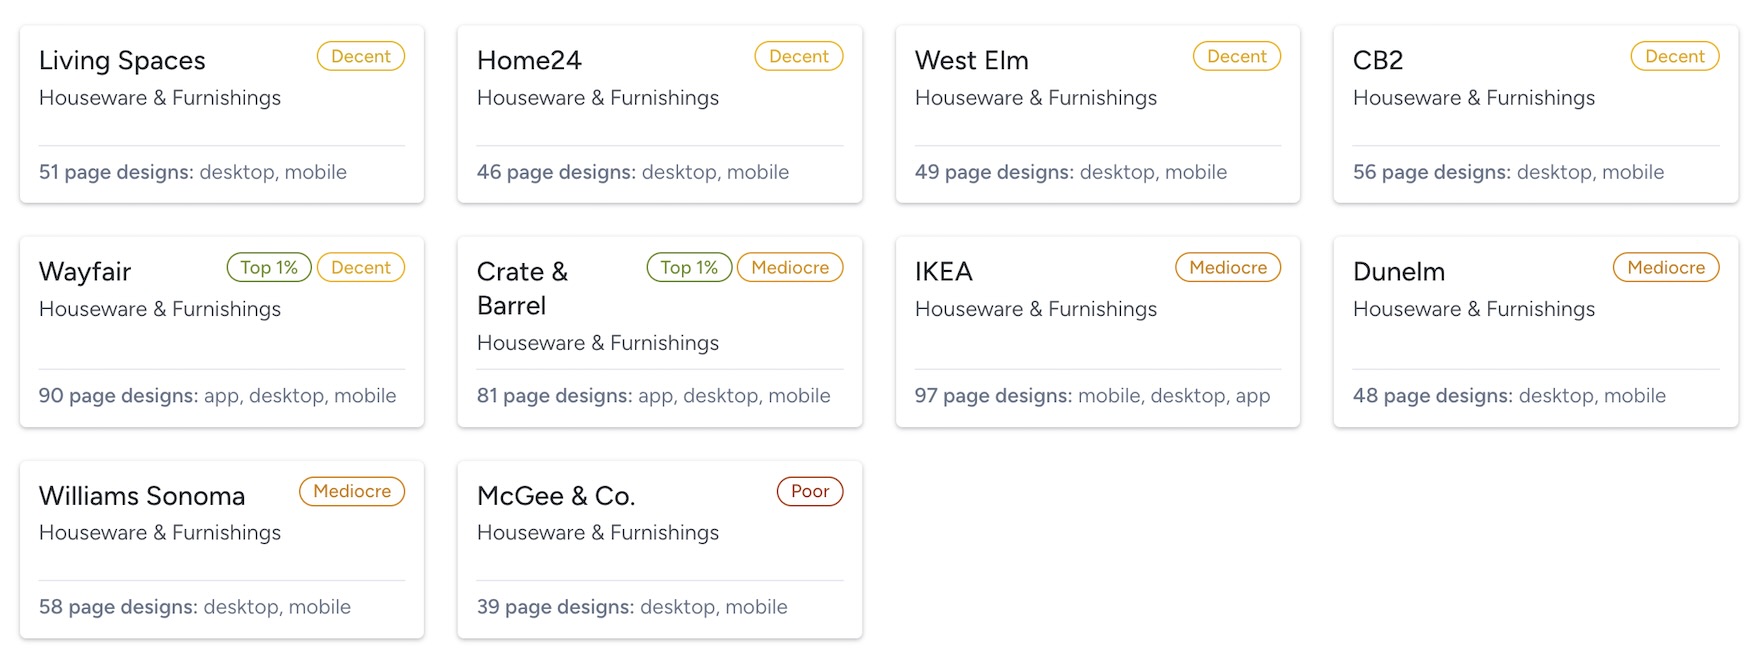
Task: Open the IKEA card title
Action: (943, 272)
